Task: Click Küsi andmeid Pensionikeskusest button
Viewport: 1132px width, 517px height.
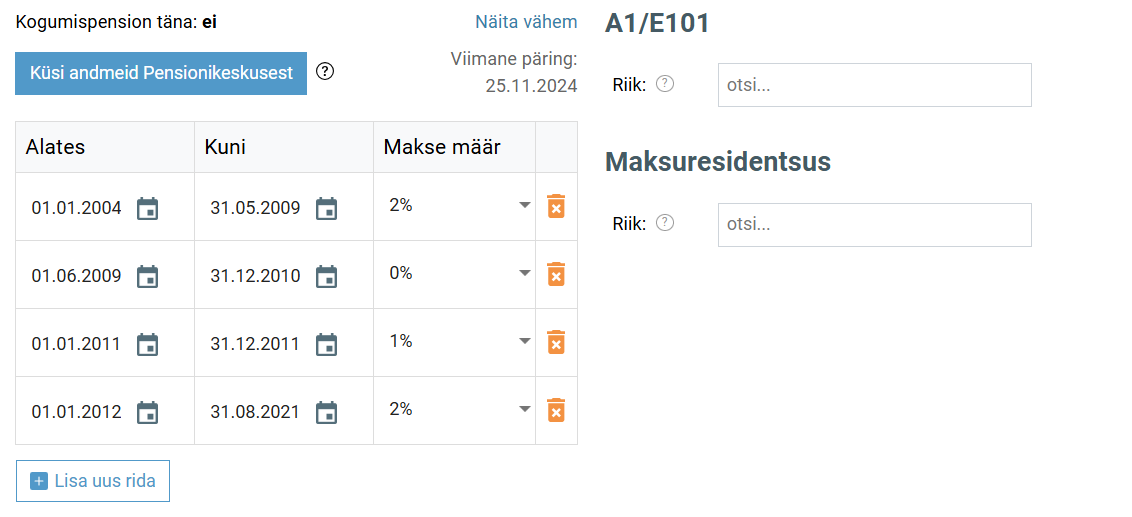Action: (x=161, y=73)
